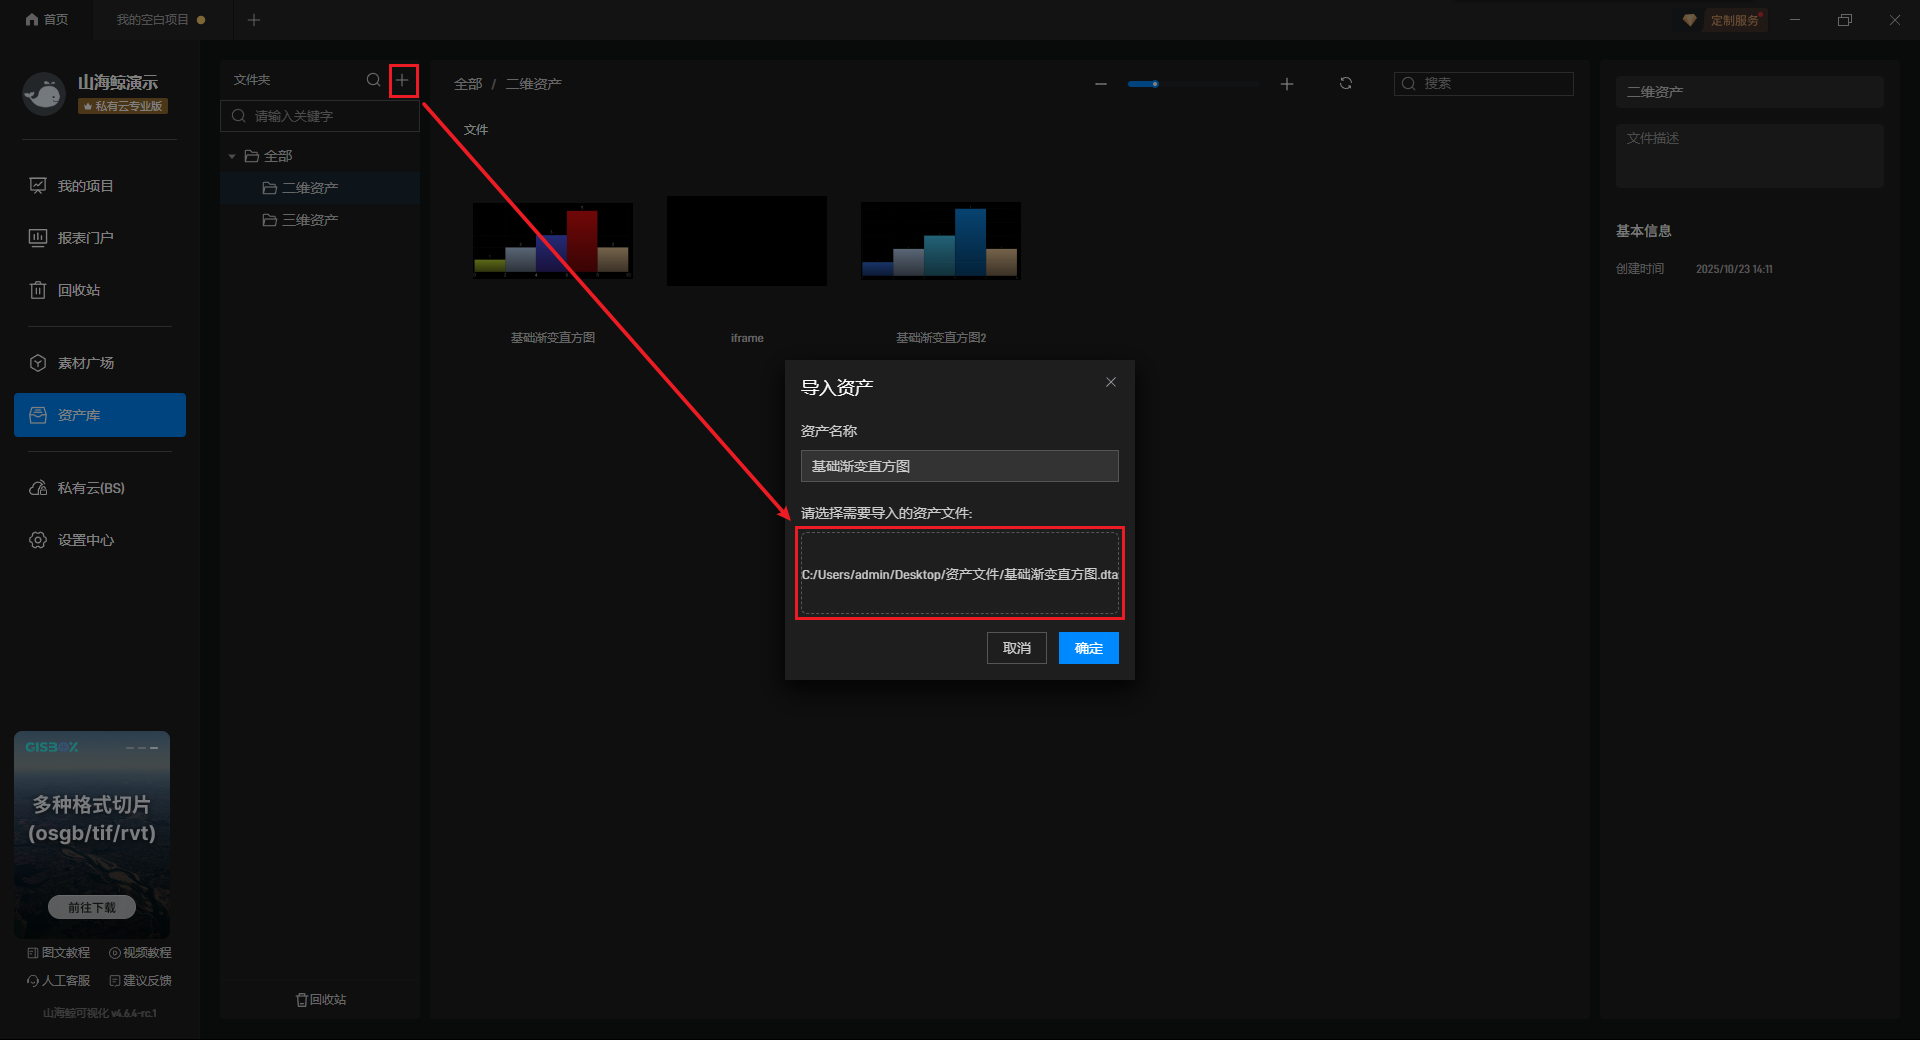Open the 图文教程 link
This screenshot has width=1920, height=1040.
tap(59, 953)
